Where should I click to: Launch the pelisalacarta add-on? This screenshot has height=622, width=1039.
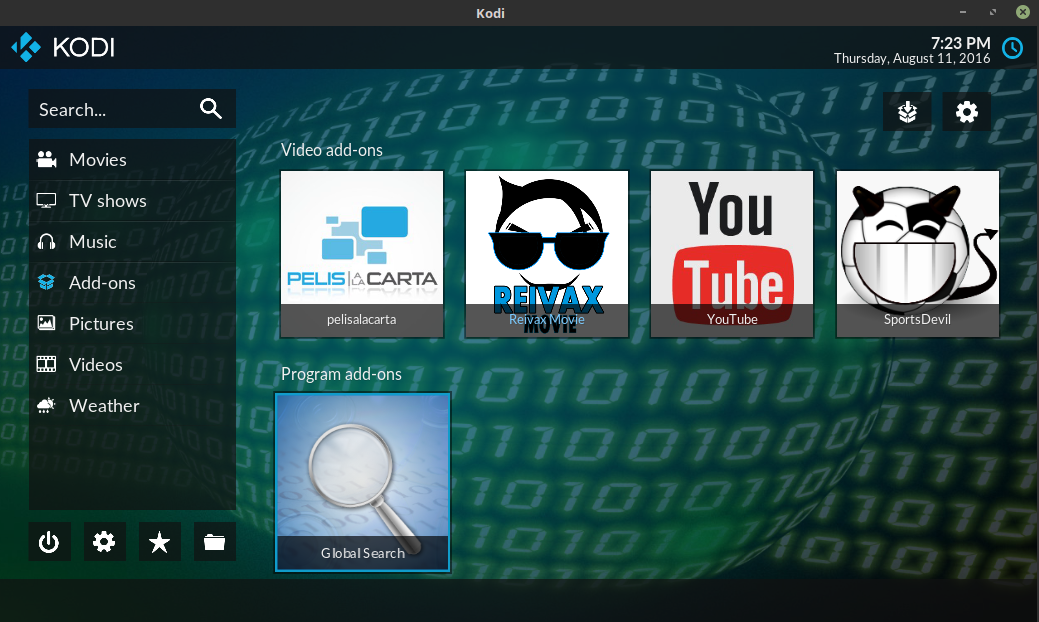362,254
